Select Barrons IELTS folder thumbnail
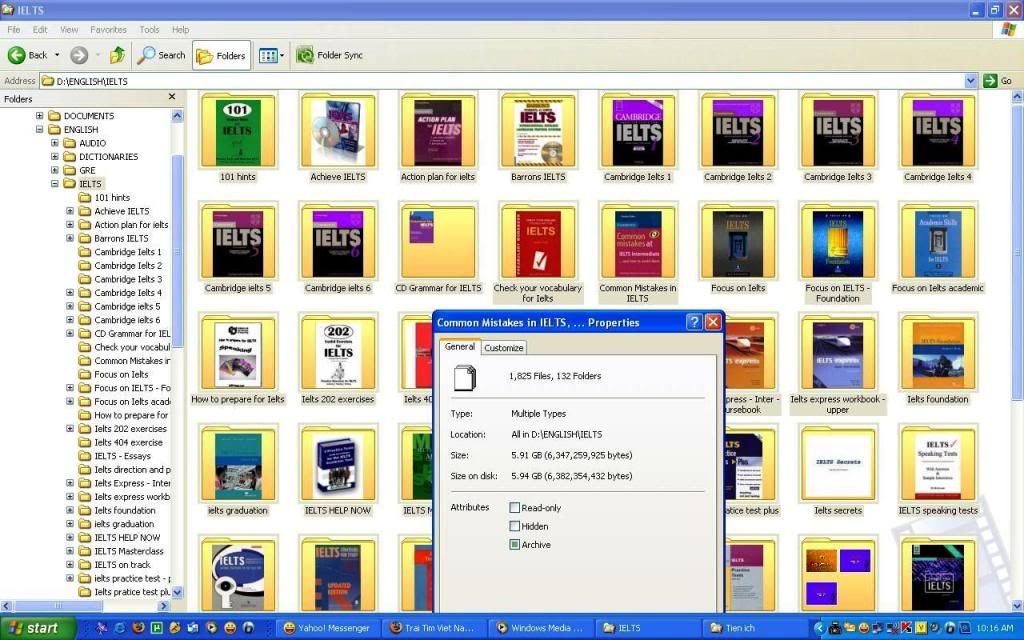 (538, 138)
